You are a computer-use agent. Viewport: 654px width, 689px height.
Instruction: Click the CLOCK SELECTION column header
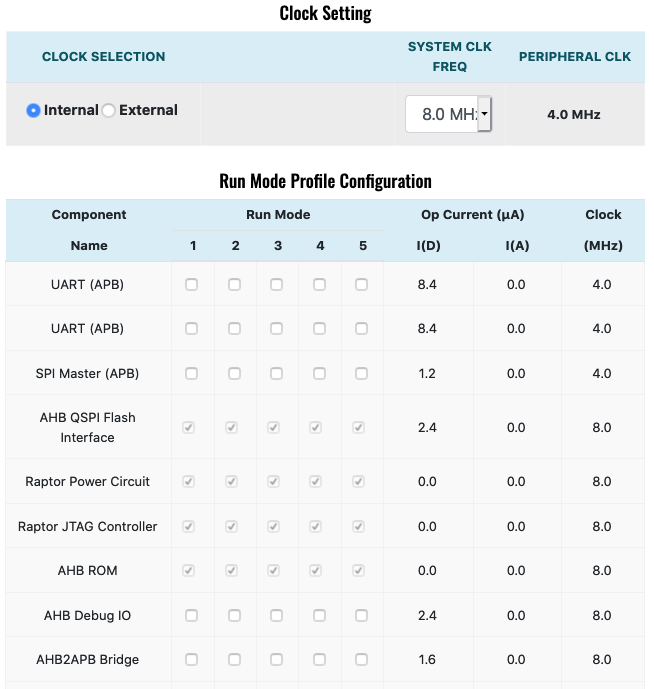pos(104,57)
